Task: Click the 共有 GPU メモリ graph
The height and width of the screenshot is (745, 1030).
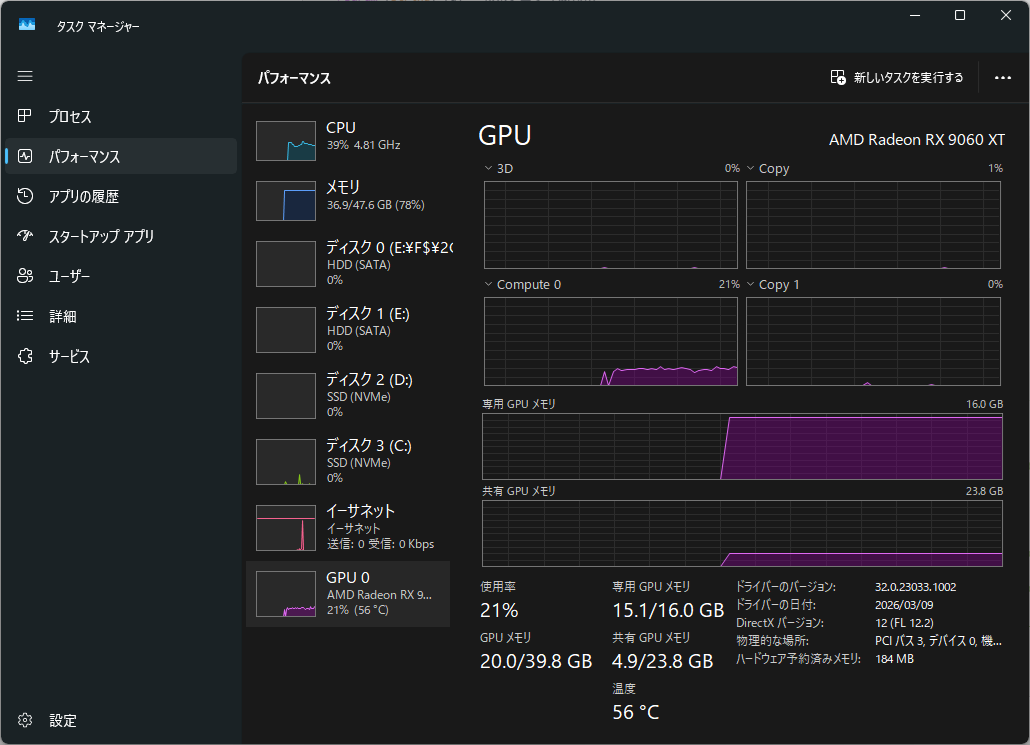Action: [x=742, y=533]
